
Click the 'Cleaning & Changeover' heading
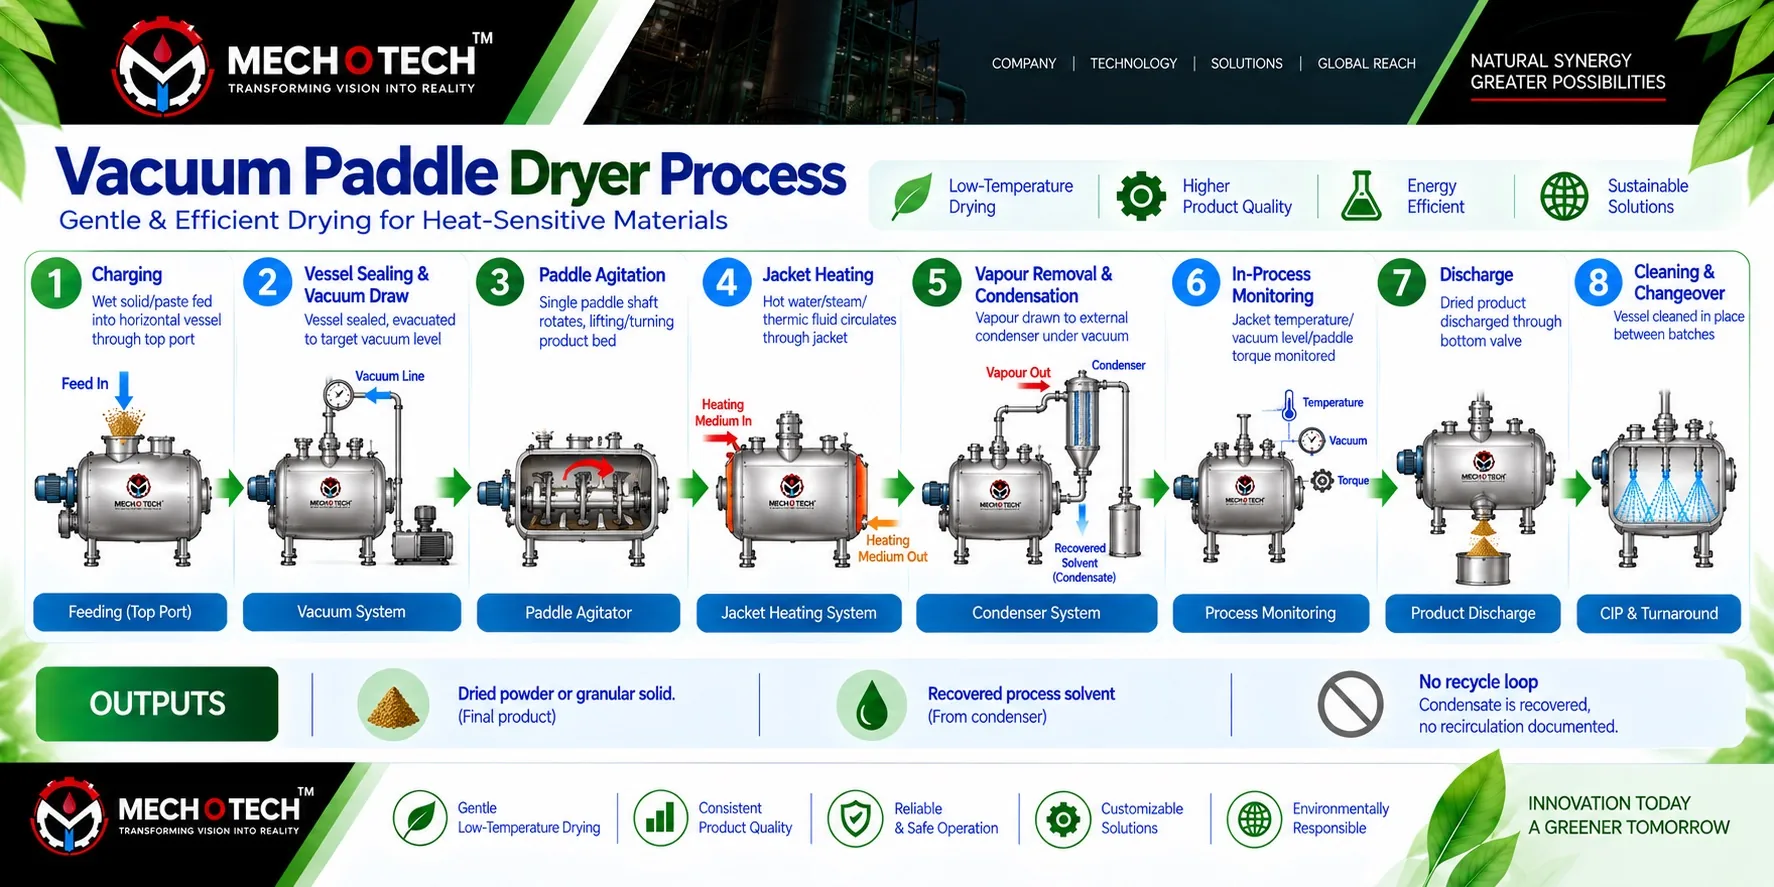click(1679, 282)
